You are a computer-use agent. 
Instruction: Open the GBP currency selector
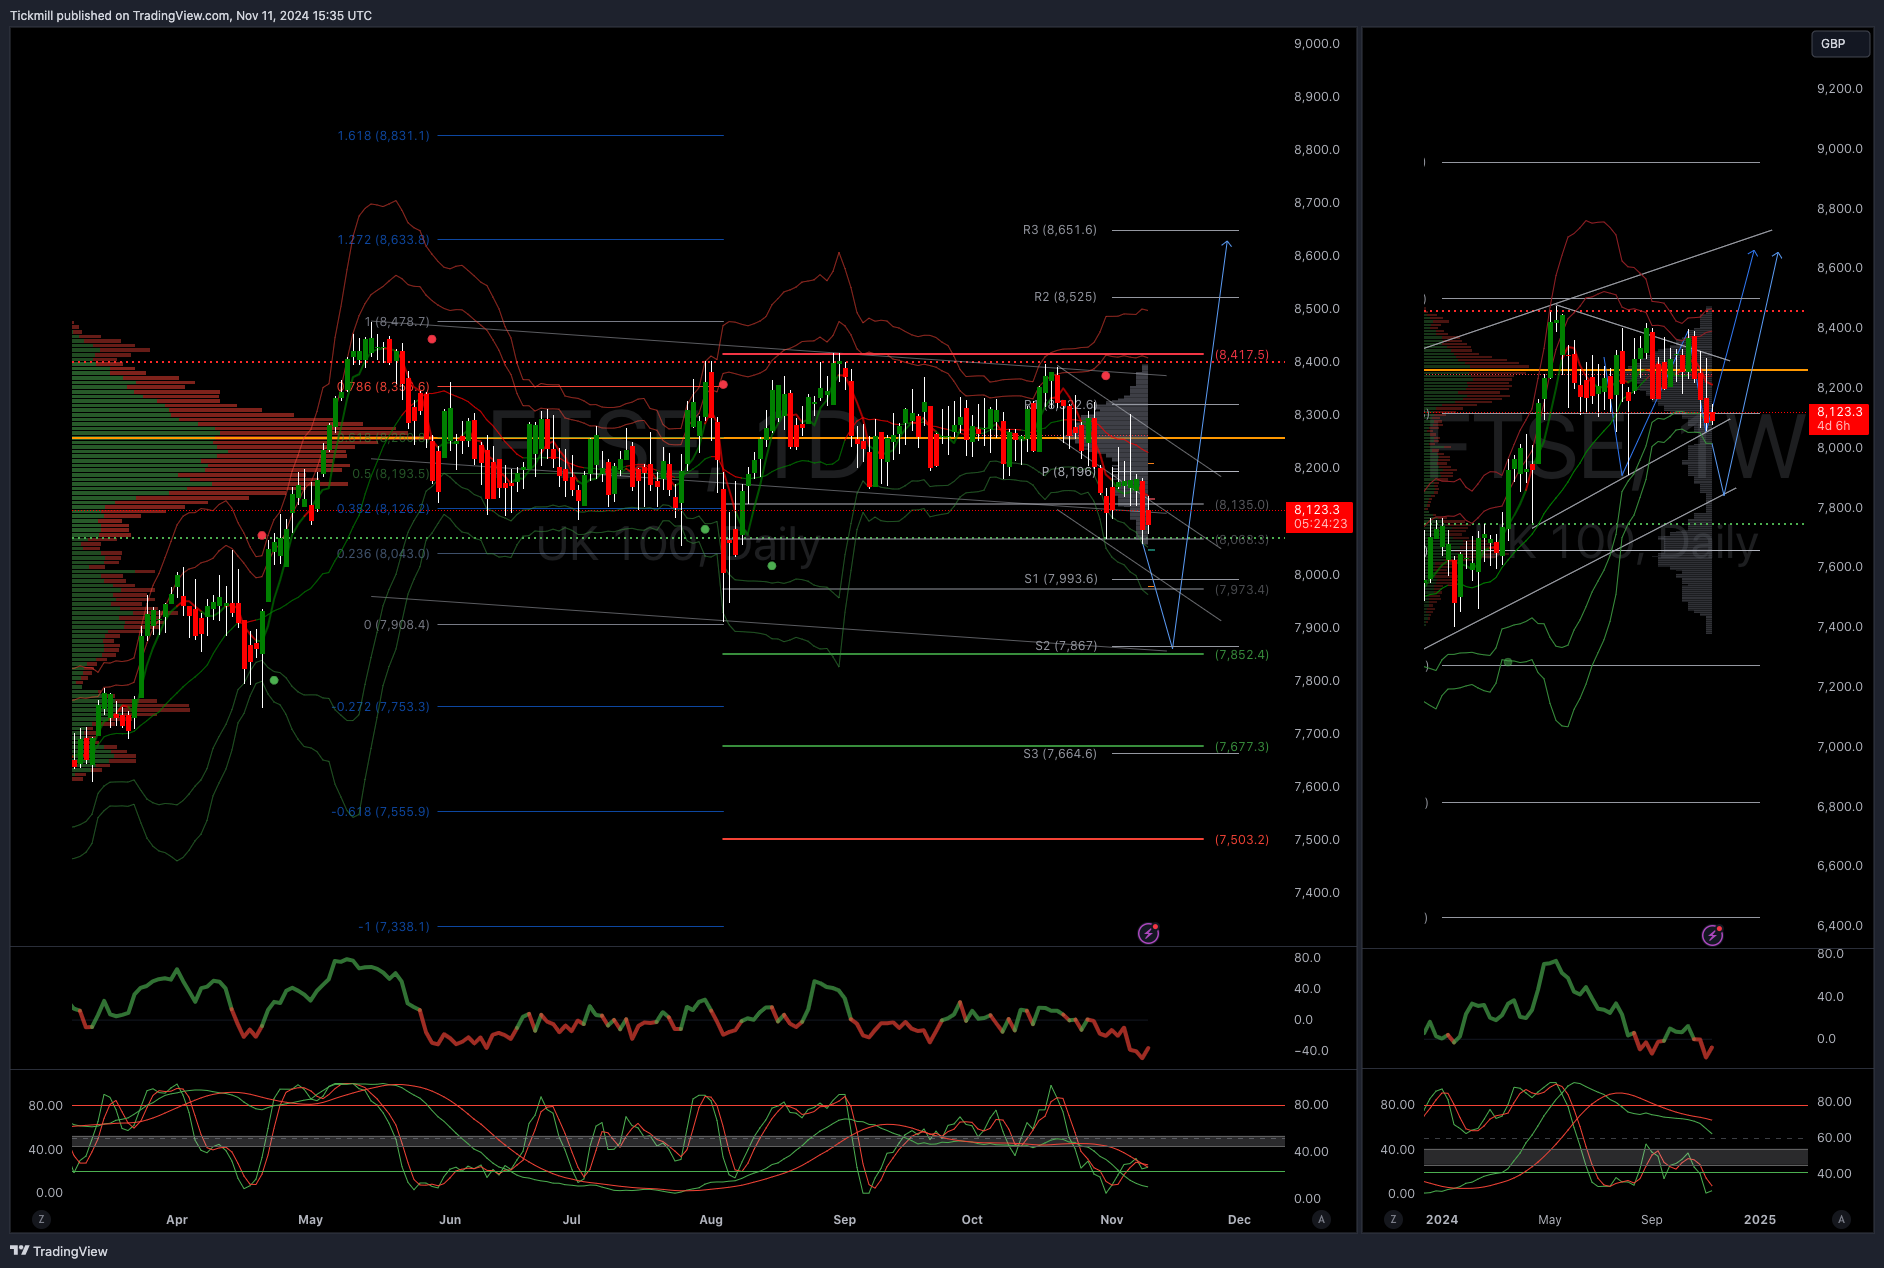1840,44
